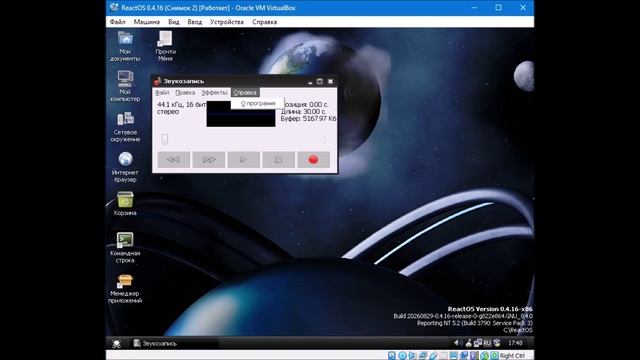Click the playback position slider thumb
Screen dimensions: 640x360
point(164,139)
